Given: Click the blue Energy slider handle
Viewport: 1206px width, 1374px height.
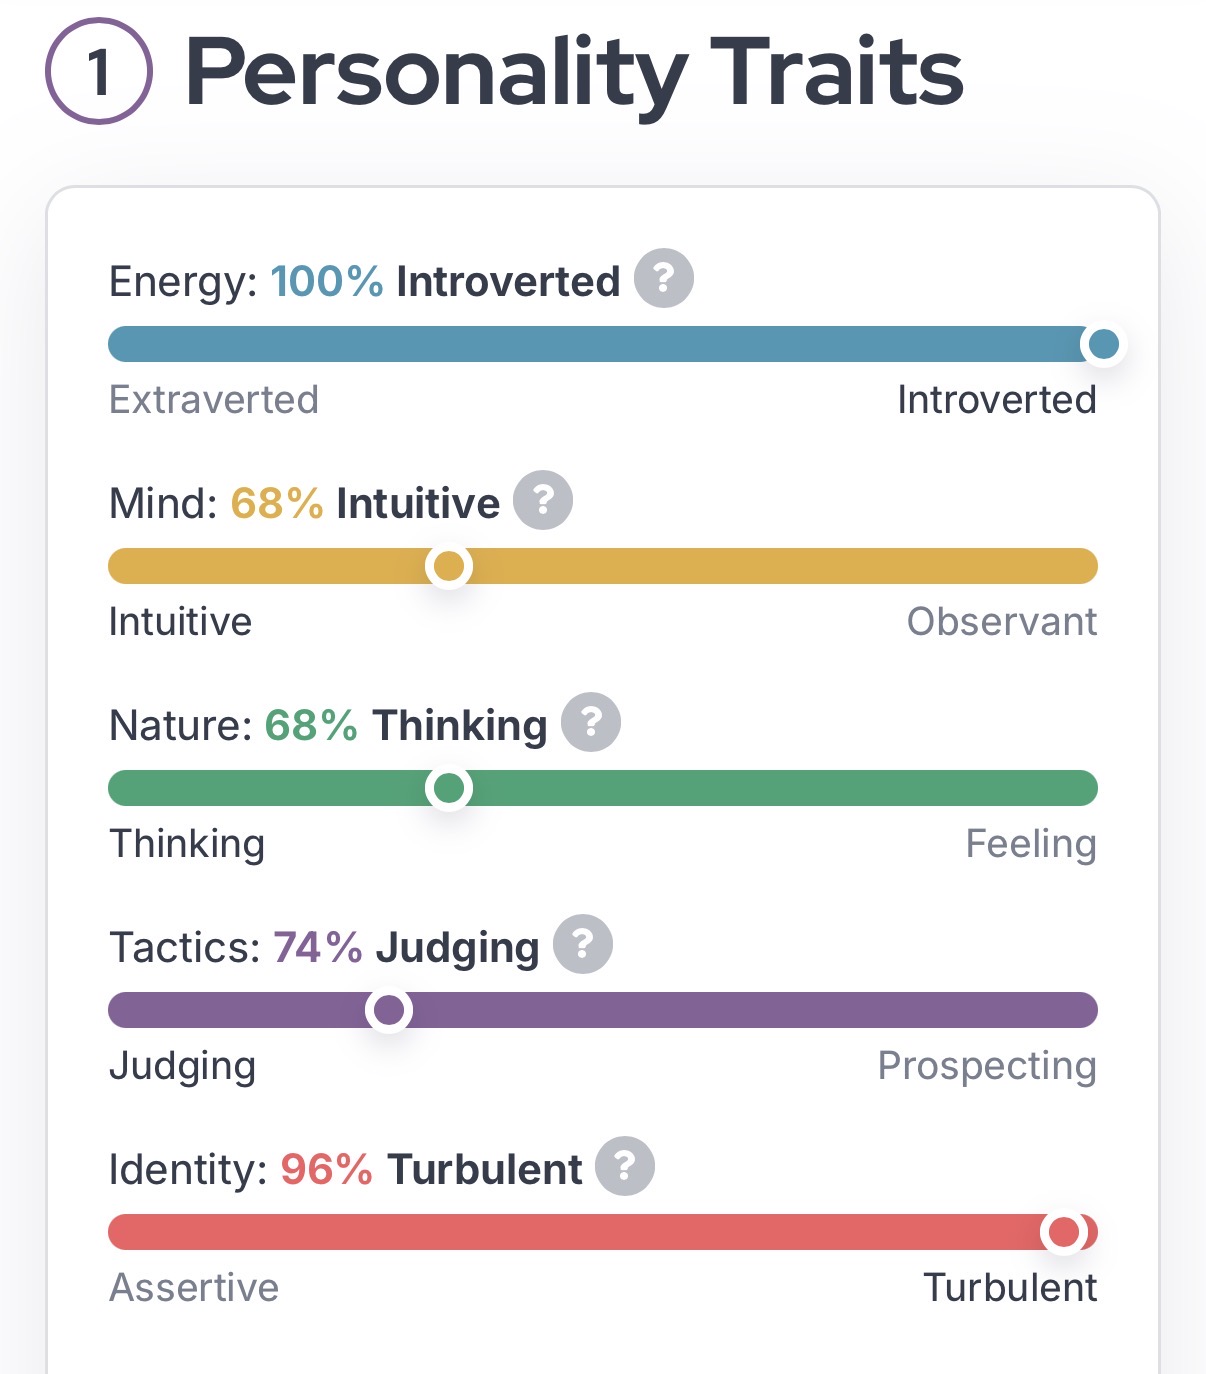Looking at the screenshot, I should pyautogui.click(x=1103, y=345).
